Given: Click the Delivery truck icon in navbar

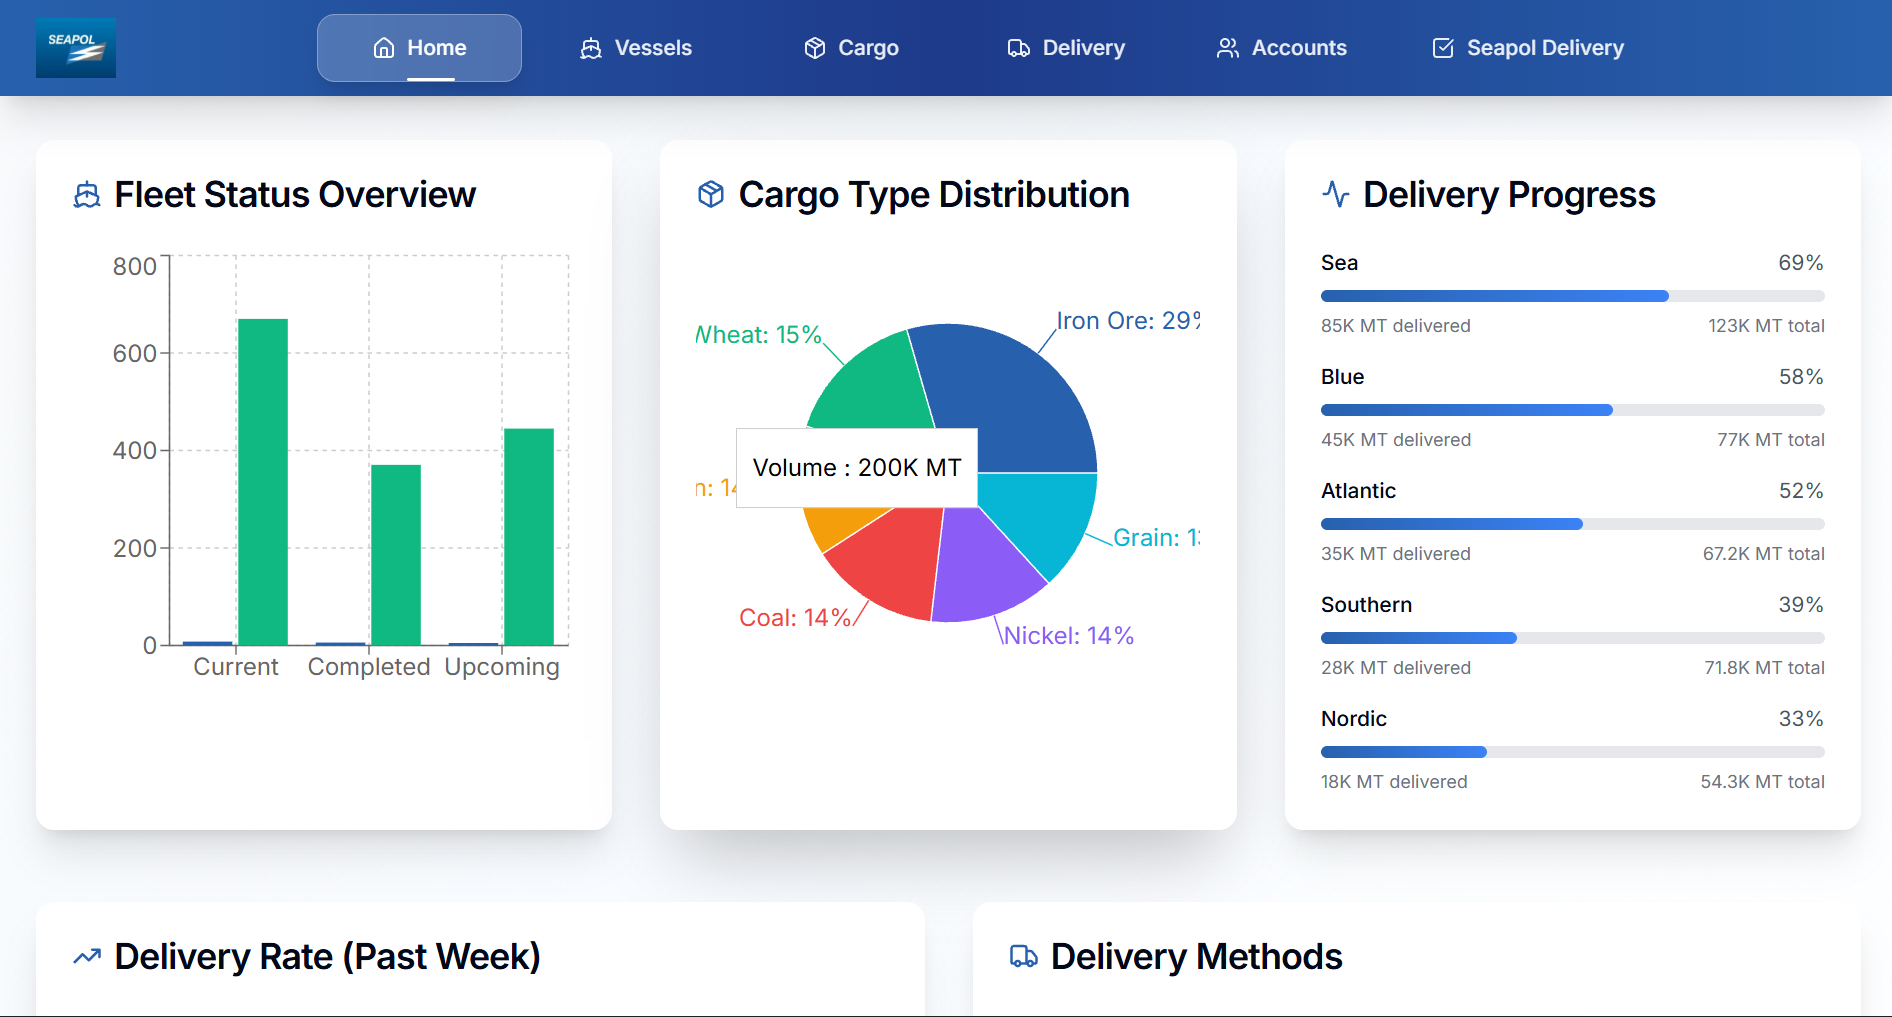Looking at the screenshot, I should [x=1019, y=48].
